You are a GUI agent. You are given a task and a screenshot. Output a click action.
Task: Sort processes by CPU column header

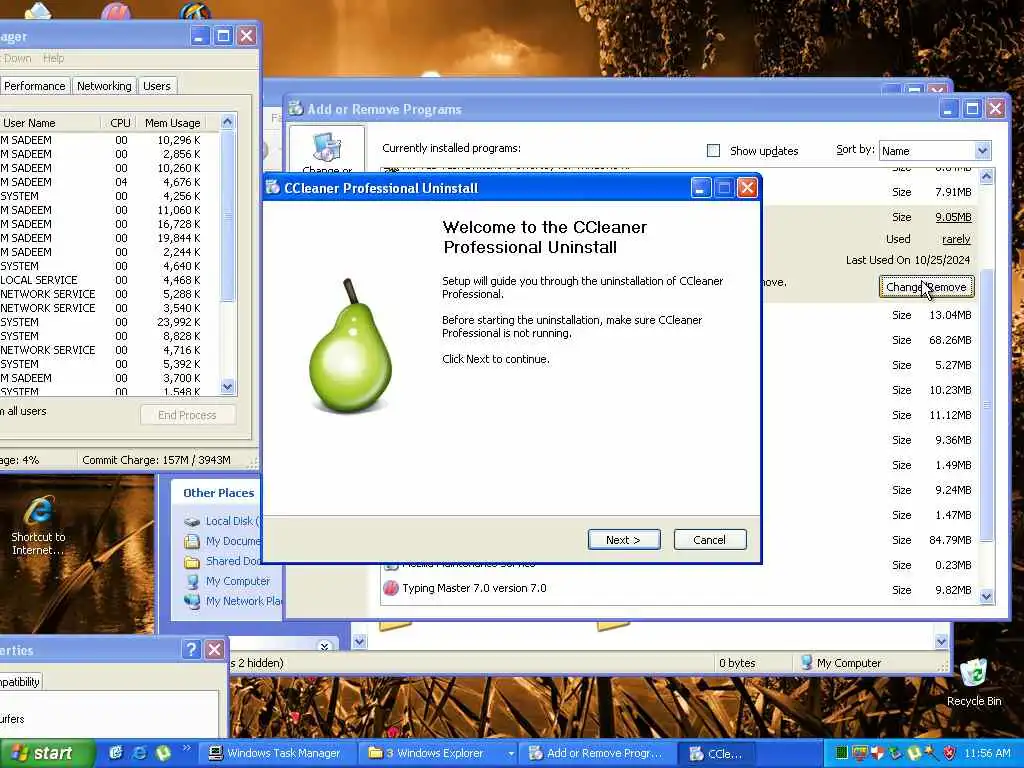(120, 123)
